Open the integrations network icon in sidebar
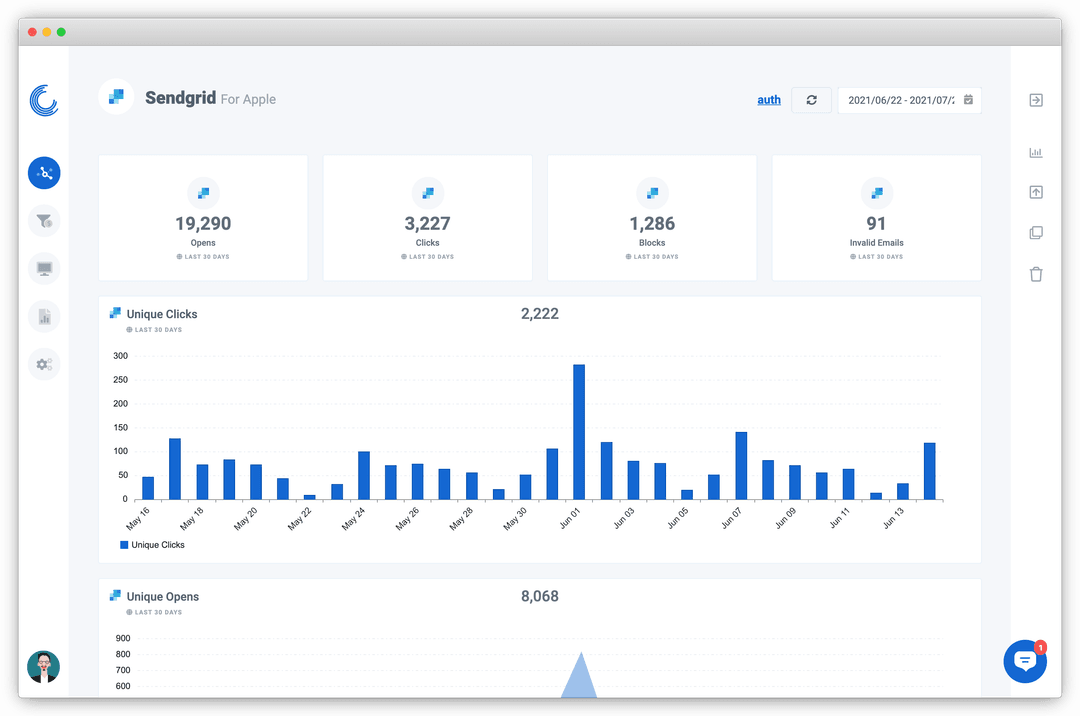 [x=44, y=173]
